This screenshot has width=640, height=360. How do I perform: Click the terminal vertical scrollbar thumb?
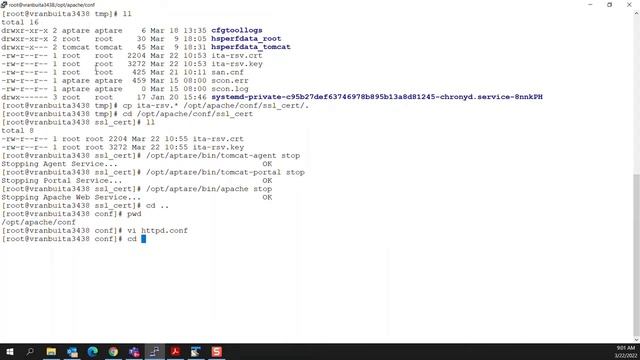click(636, 255)
